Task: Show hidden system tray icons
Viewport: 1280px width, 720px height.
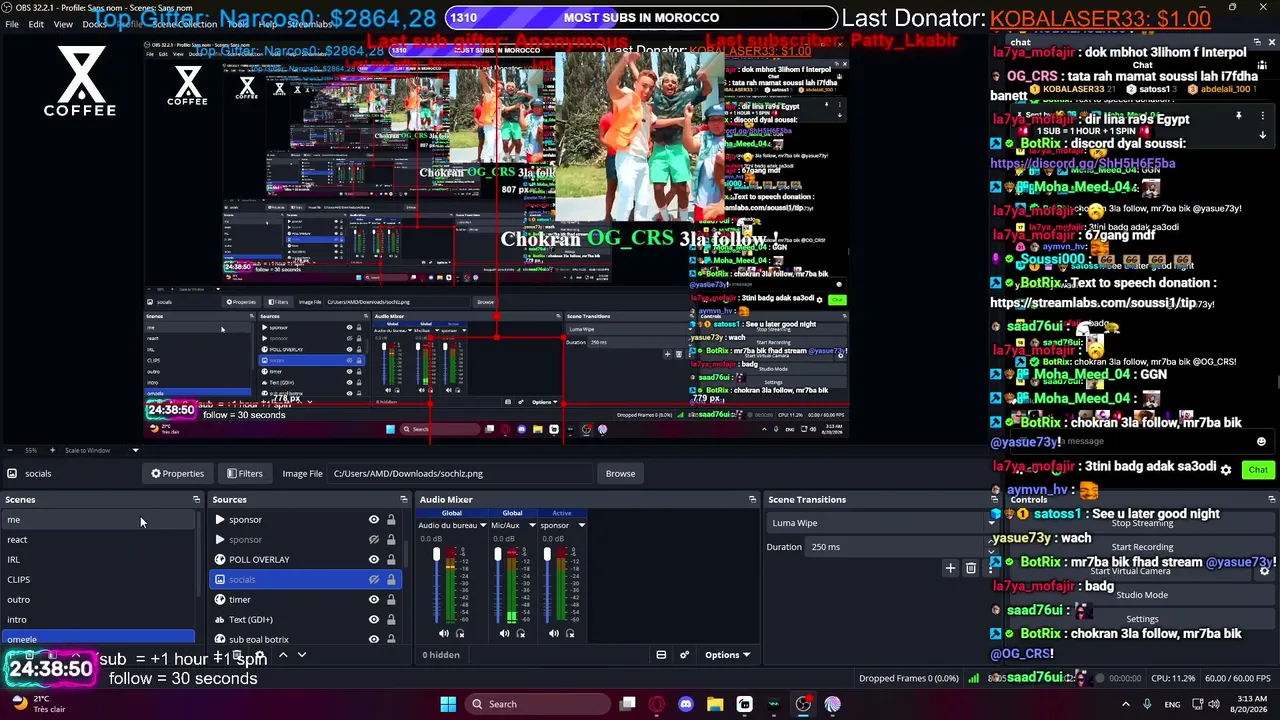Action: point(1125,704)
